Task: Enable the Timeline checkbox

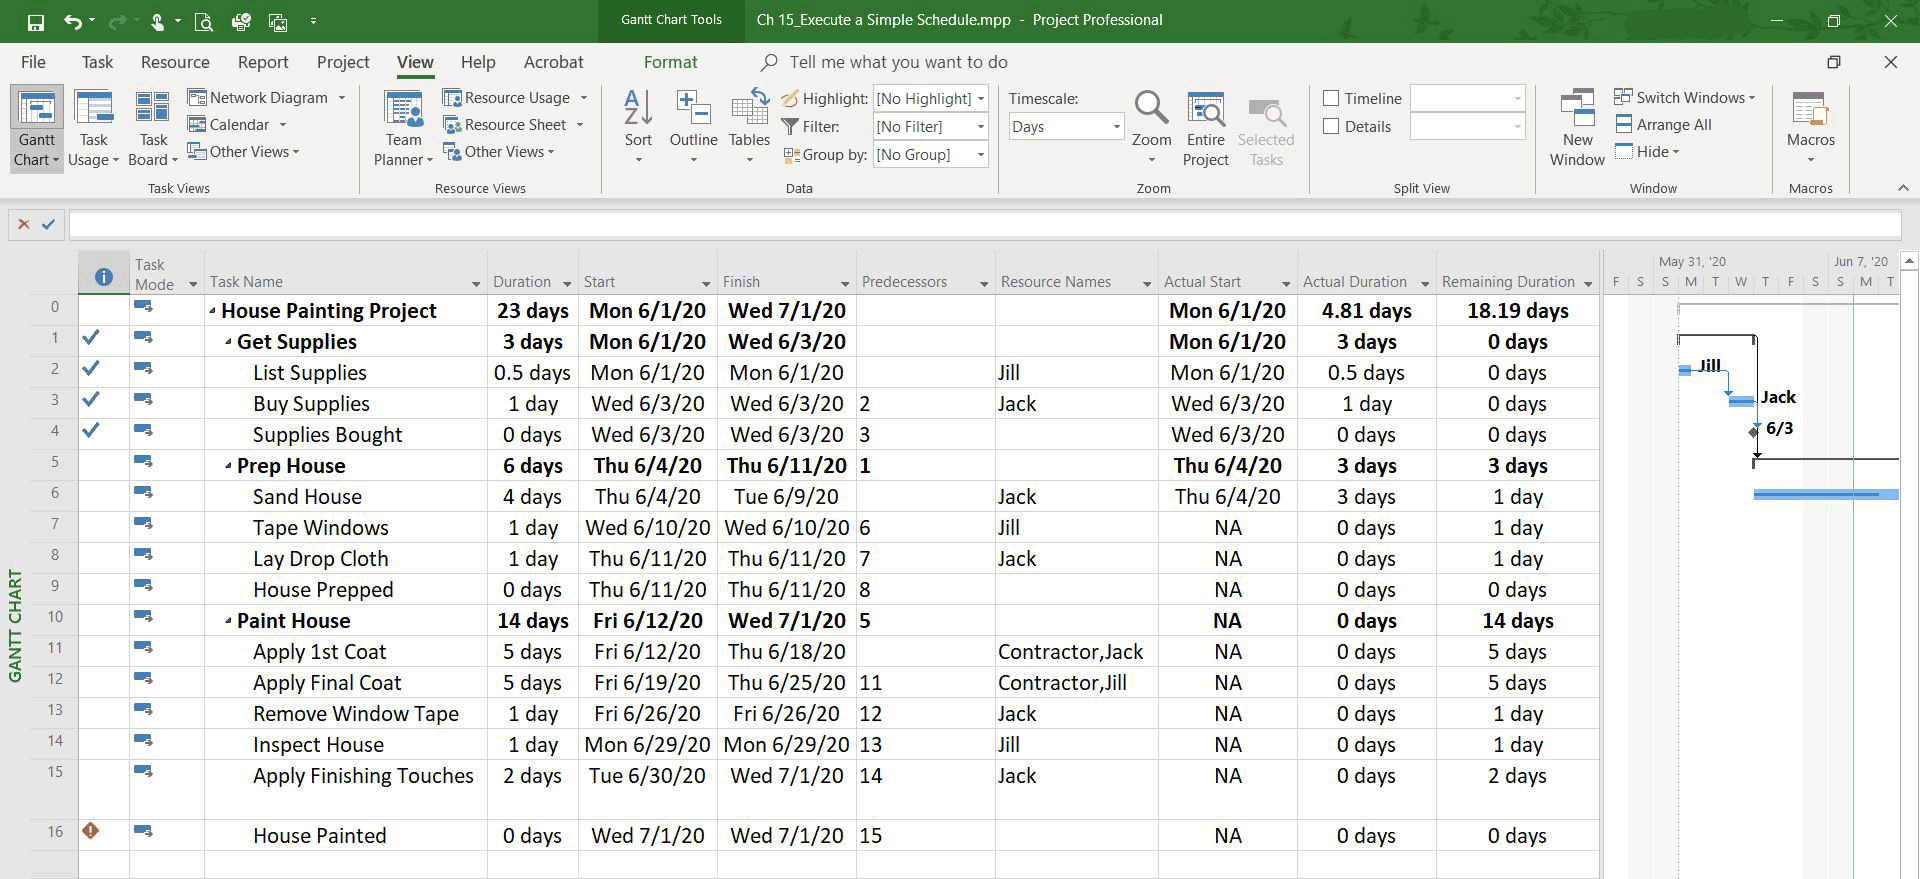Action: point(1331,98)
